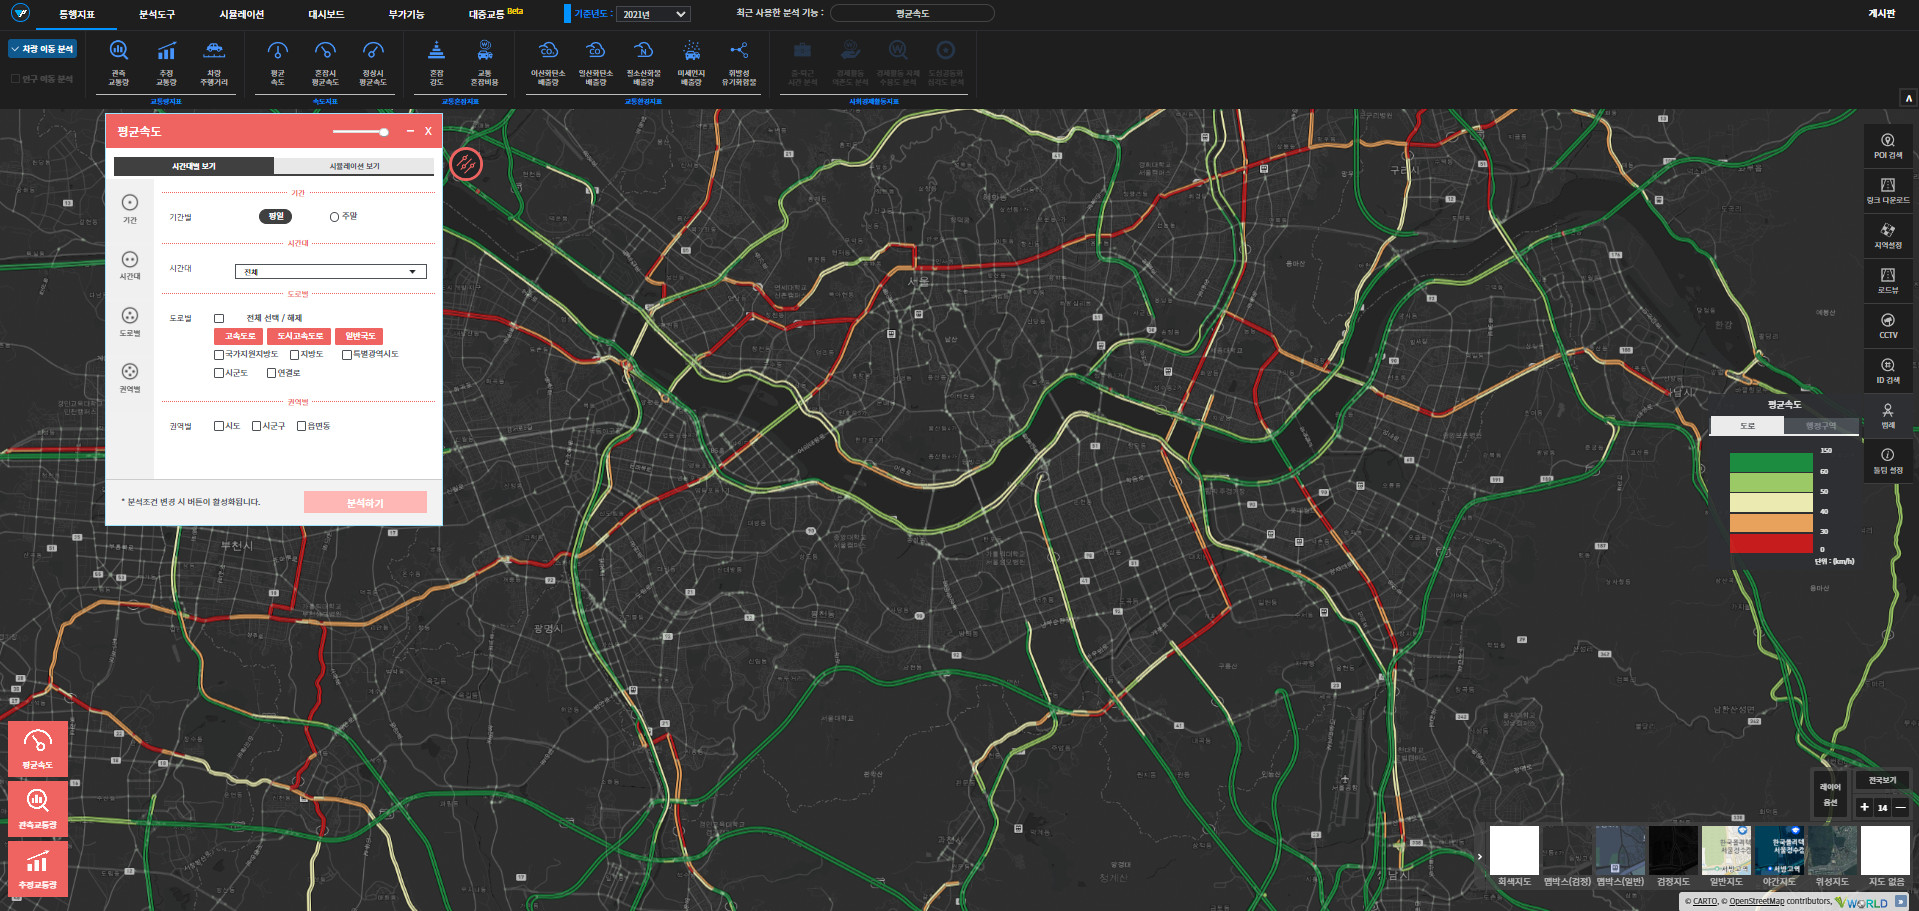Click the 관측교통량 shortcut tile at bottom left
This screenshot has height=911, width=1919.
click(38, 809)
